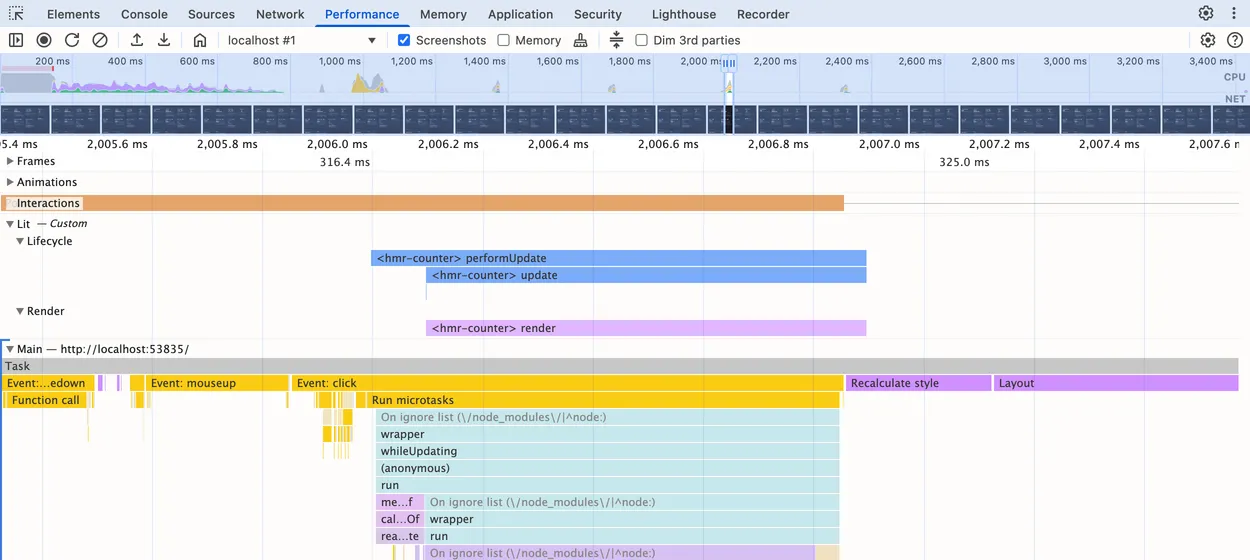Select the Event: mousedown entry
The height and width of the screenshot is (560, 1250).
48,383
